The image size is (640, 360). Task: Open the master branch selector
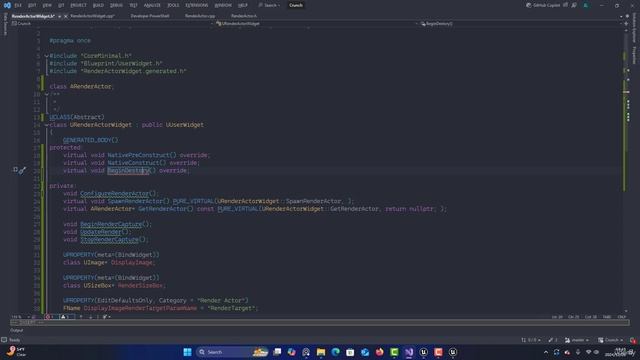tap(578, 340)
